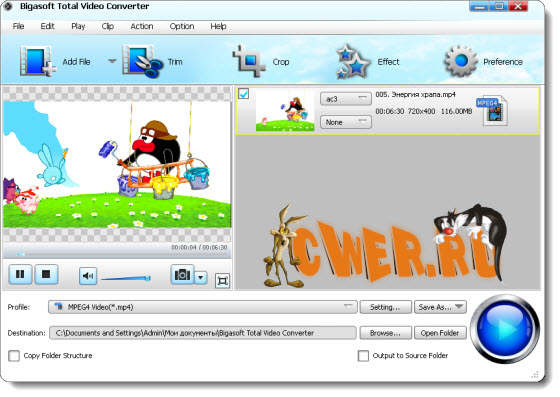This screenshot has height=397, width=560.
Task: Open the Action menu
Action: tap(142, 26)
